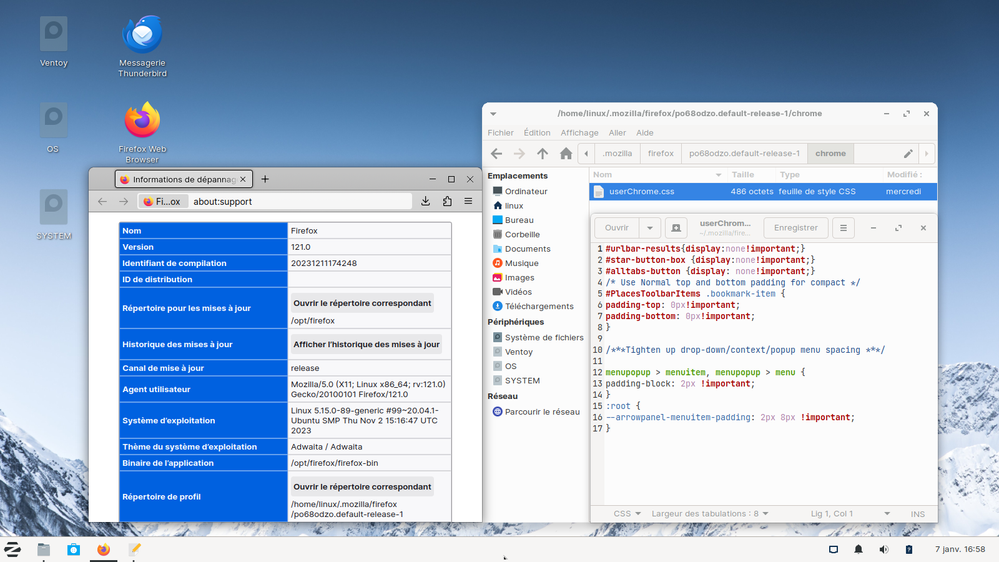Open the Ventoy desktop drive icon
The width and height of the screenshot is (999, 562).
coord(54,41)
